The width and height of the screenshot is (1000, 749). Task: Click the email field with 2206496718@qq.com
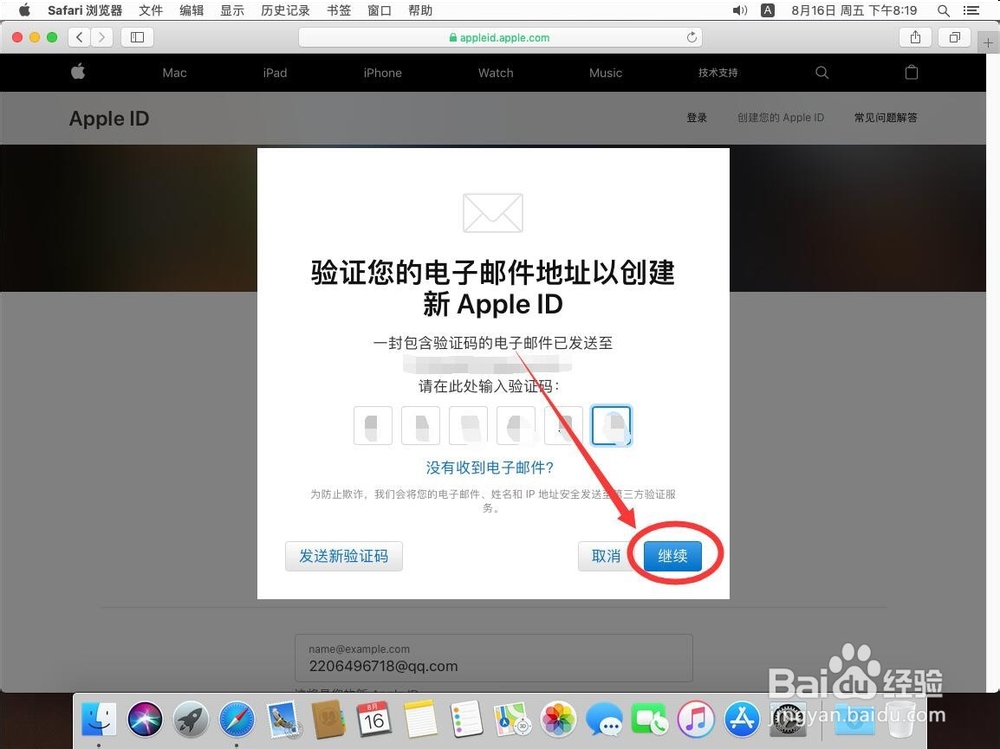click(494, 658)
